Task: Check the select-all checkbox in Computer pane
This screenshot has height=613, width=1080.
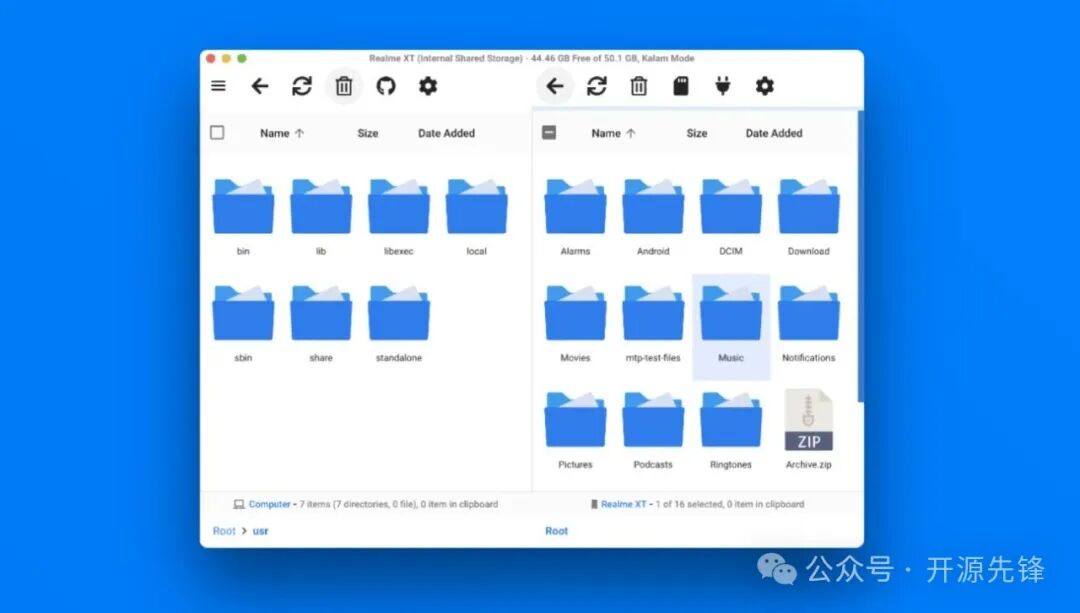Action: (217, 131)
